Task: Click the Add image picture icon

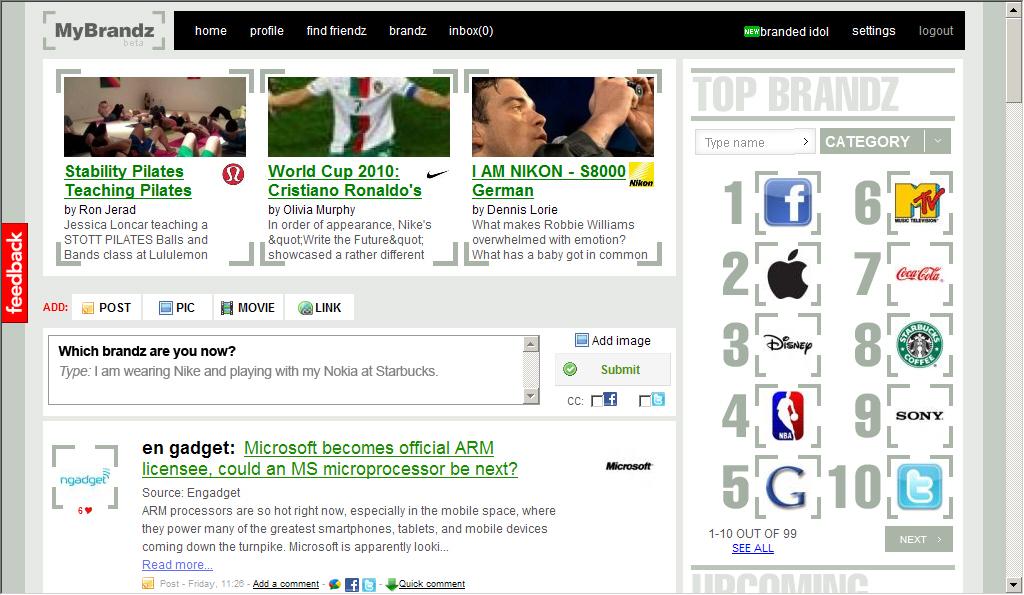Action: [581, 340]
